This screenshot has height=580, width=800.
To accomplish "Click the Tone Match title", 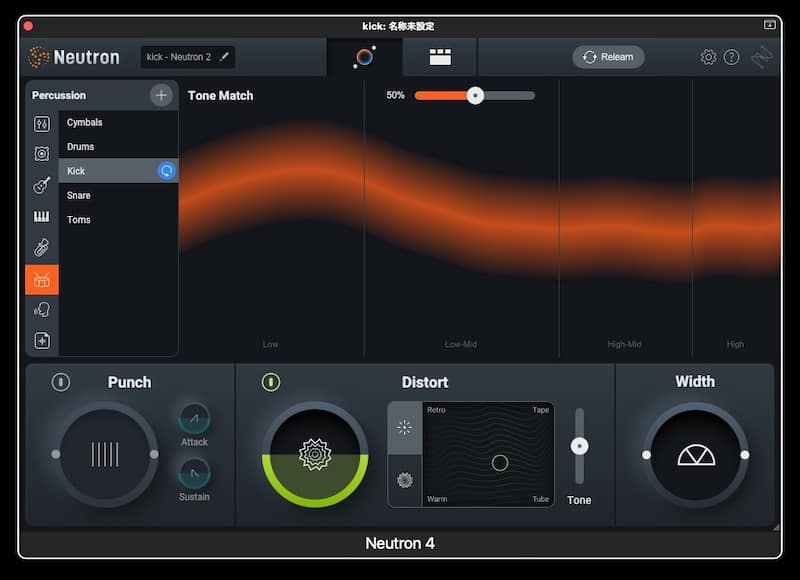I will (220, 95).
